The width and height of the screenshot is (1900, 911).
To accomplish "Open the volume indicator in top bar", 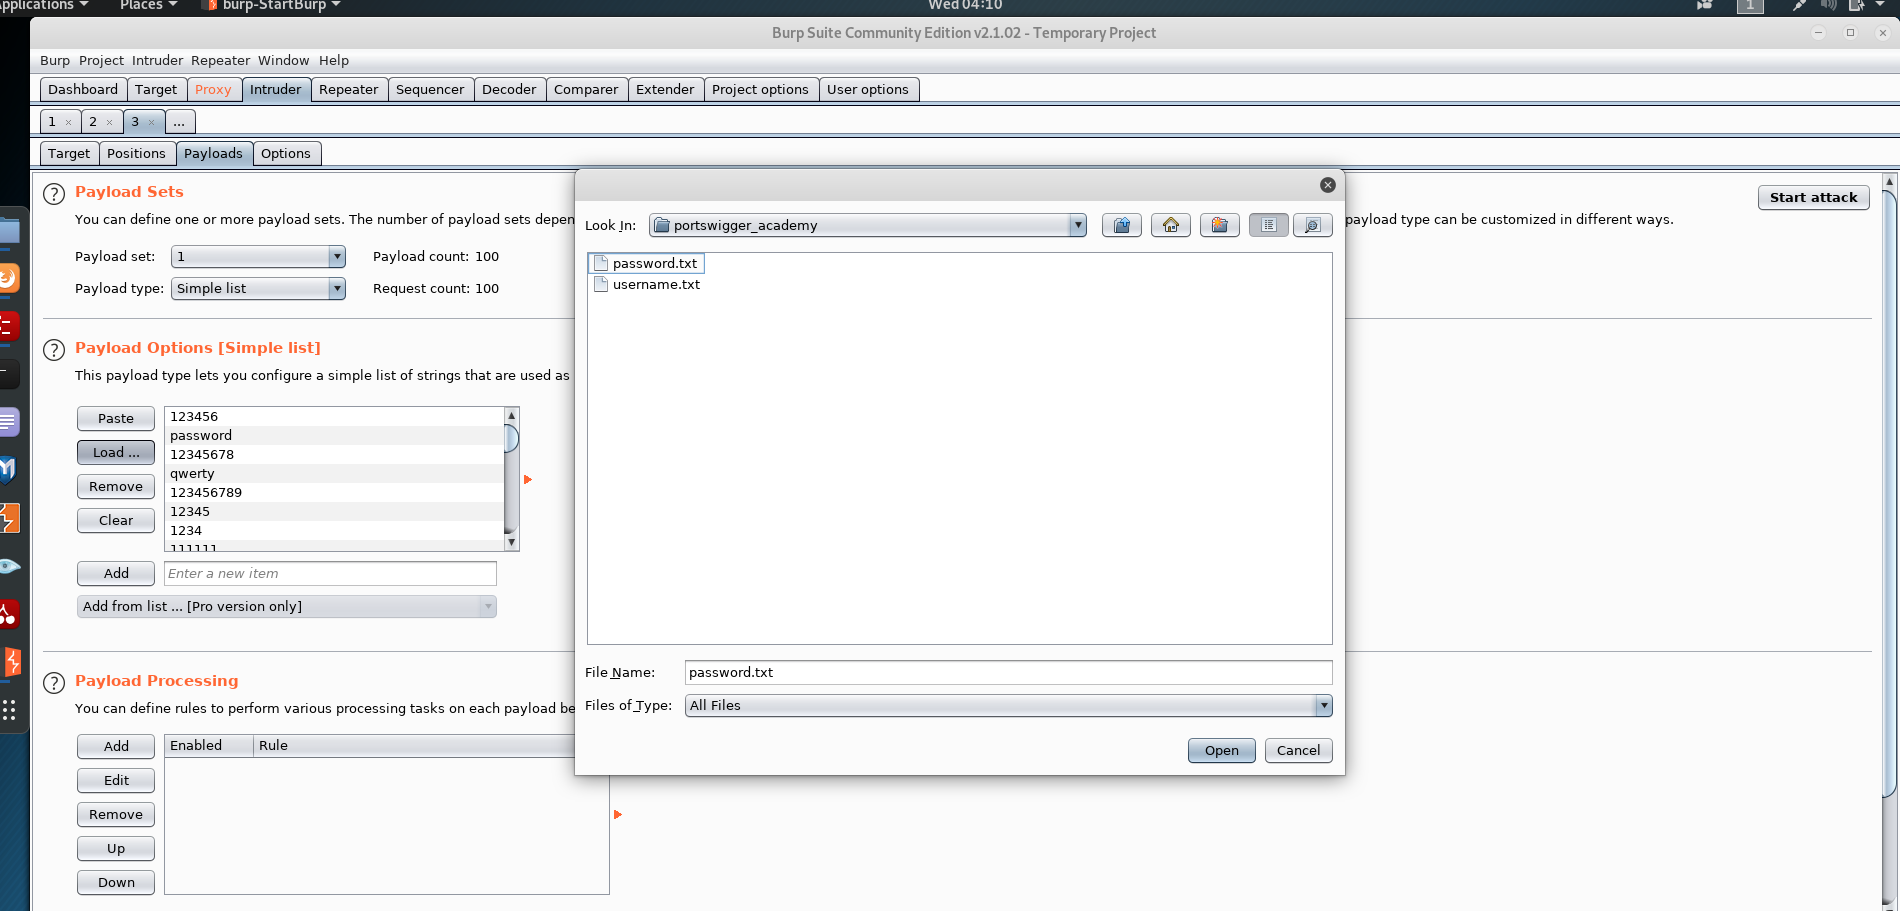I will tap(1828, 5).
